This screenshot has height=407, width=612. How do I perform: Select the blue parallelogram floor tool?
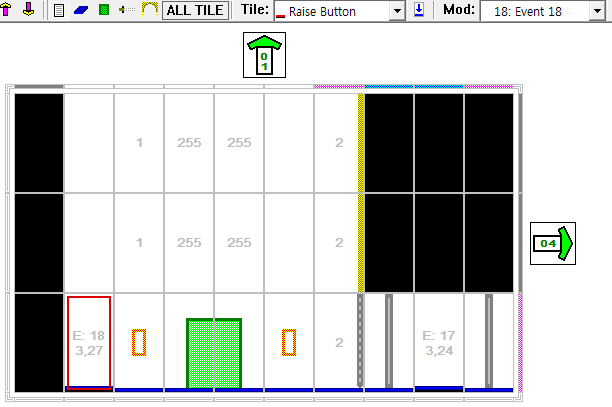coord(81,10)
